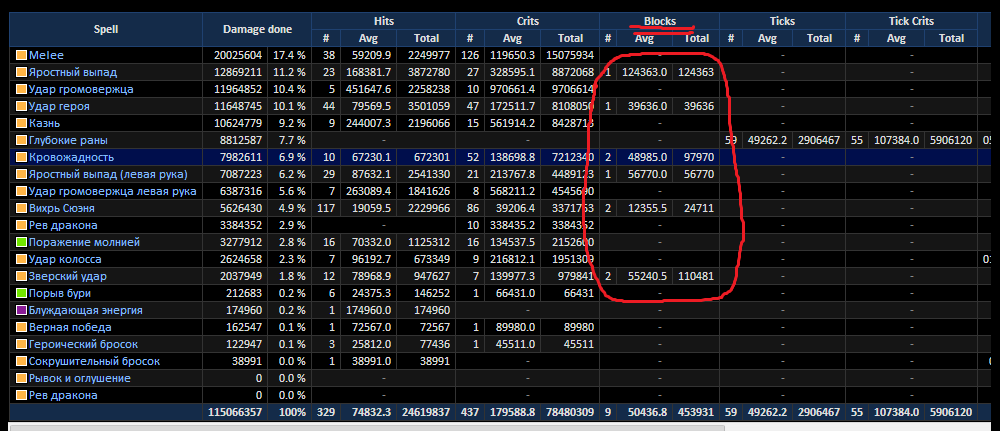Select Вихрь Сюэня hits count 117
This screenshot has height=431, width=1000.
[x=327, y=208]
